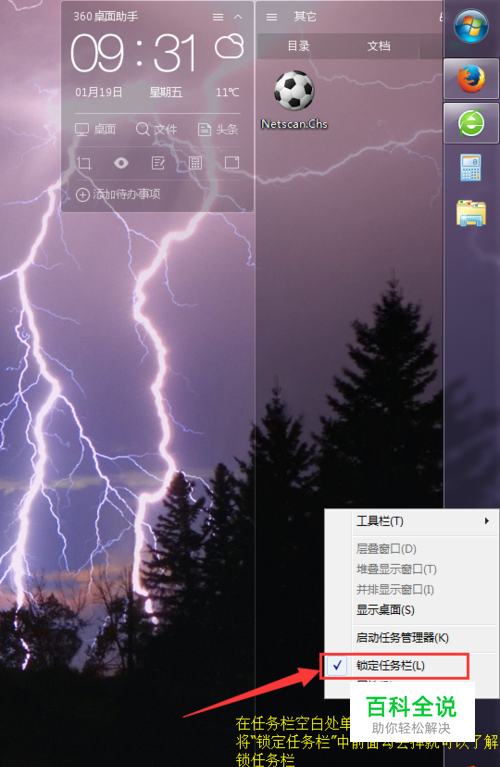Image resolution: width=500 pixels, height=767 pixels.
Task: Click the 并排显示窗口(I) menu entry
Action: [x=411, y=590]
